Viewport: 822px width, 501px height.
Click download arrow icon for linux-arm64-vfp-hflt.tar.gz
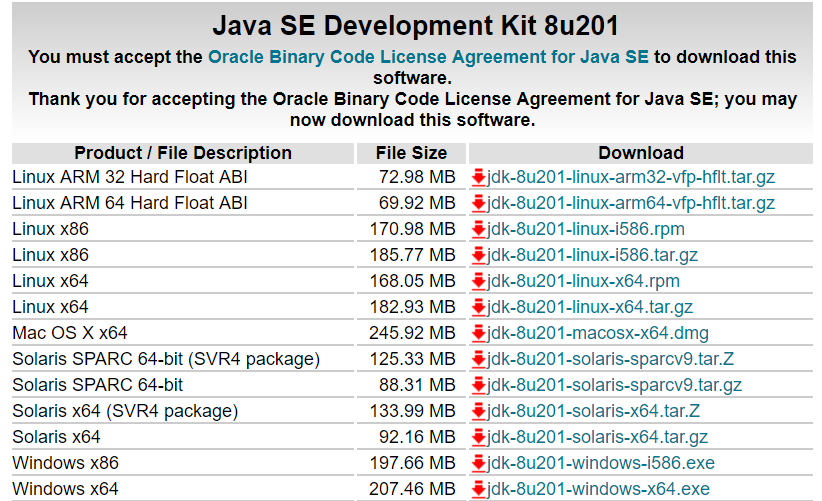pyautogui.click(x=478, y=203)
